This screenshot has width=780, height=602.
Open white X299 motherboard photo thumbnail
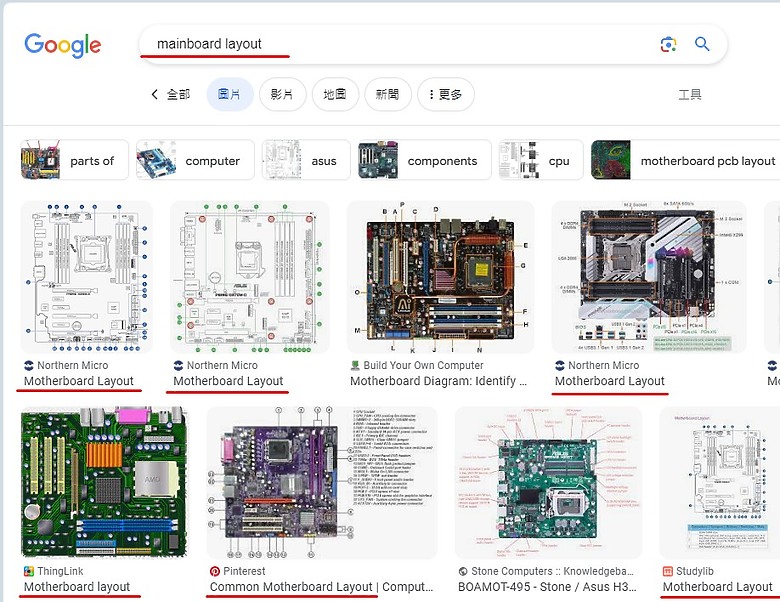(649, 277)
